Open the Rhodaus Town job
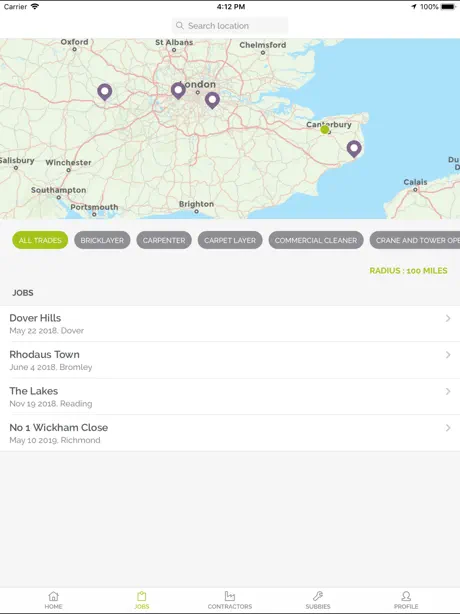 pyautogui.click(x=230, y=360)
